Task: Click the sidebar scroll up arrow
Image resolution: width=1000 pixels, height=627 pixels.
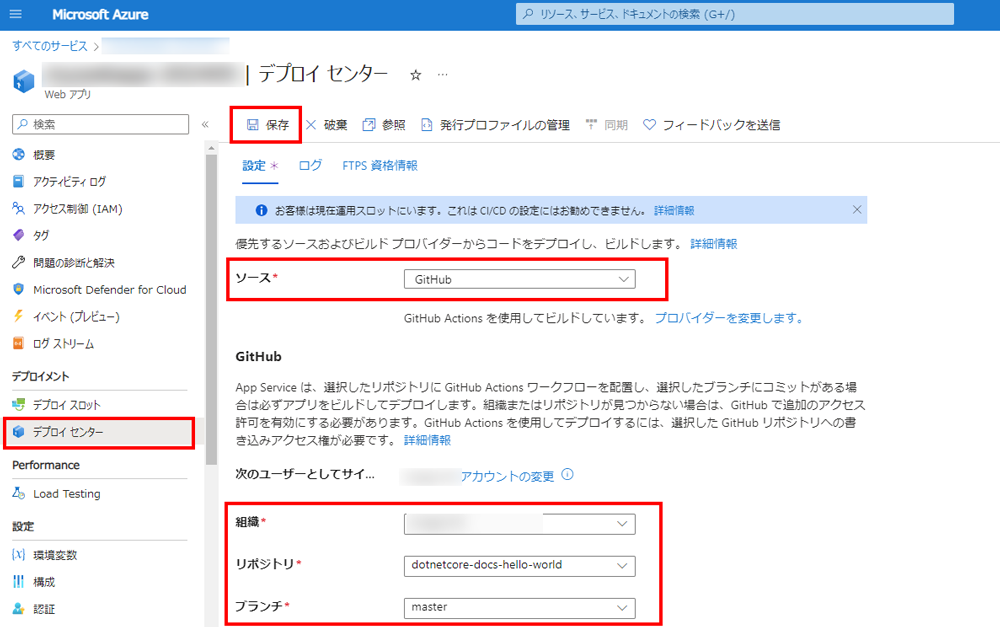Action: click(211, 148)
